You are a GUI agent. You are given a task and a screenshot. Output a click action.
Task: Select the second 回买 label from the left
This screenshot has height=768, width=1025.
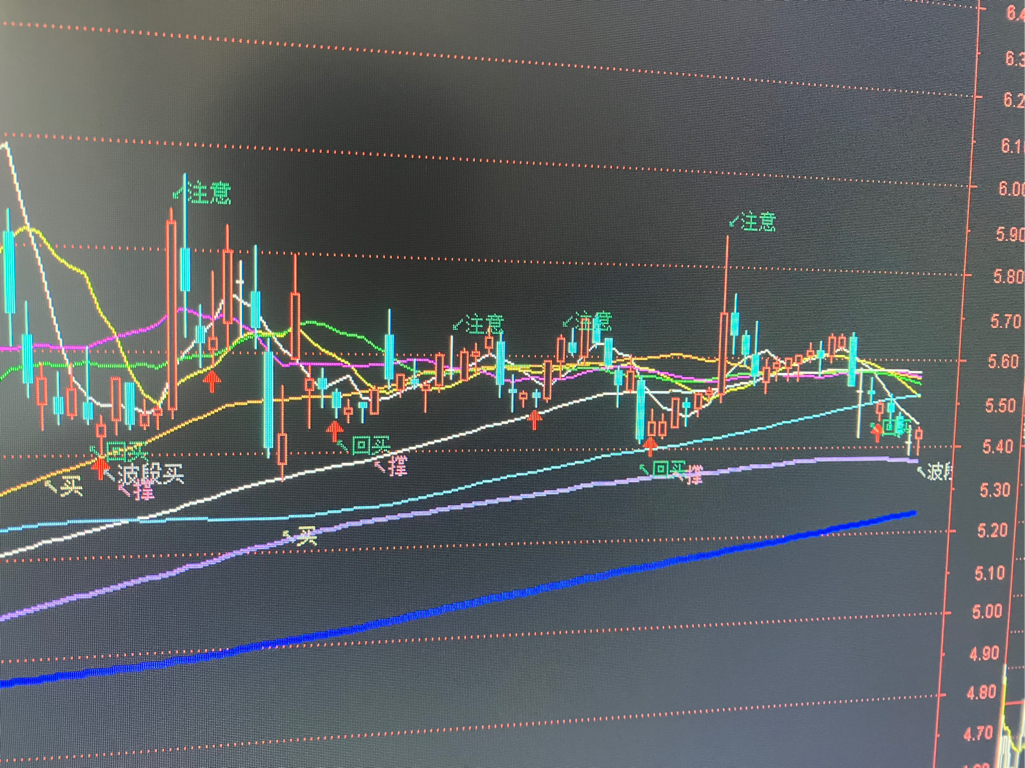pos(371,446)
